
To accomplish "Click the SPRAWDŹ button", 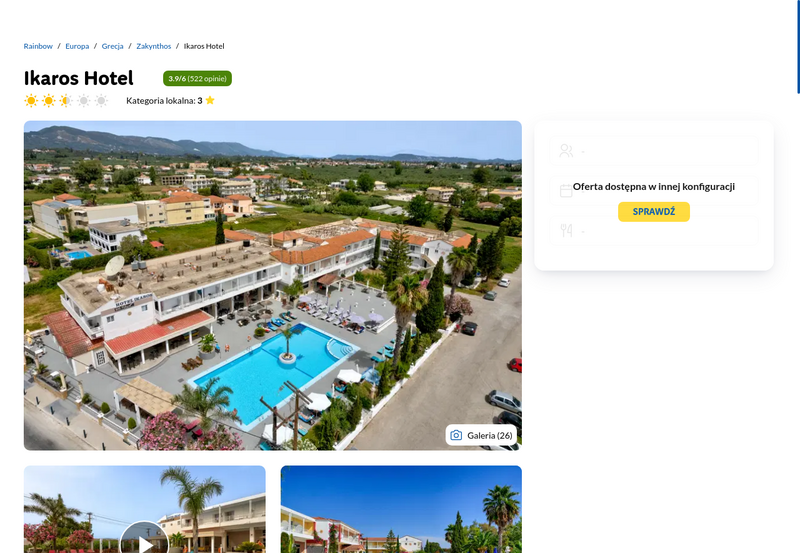I will click(654, 212).
